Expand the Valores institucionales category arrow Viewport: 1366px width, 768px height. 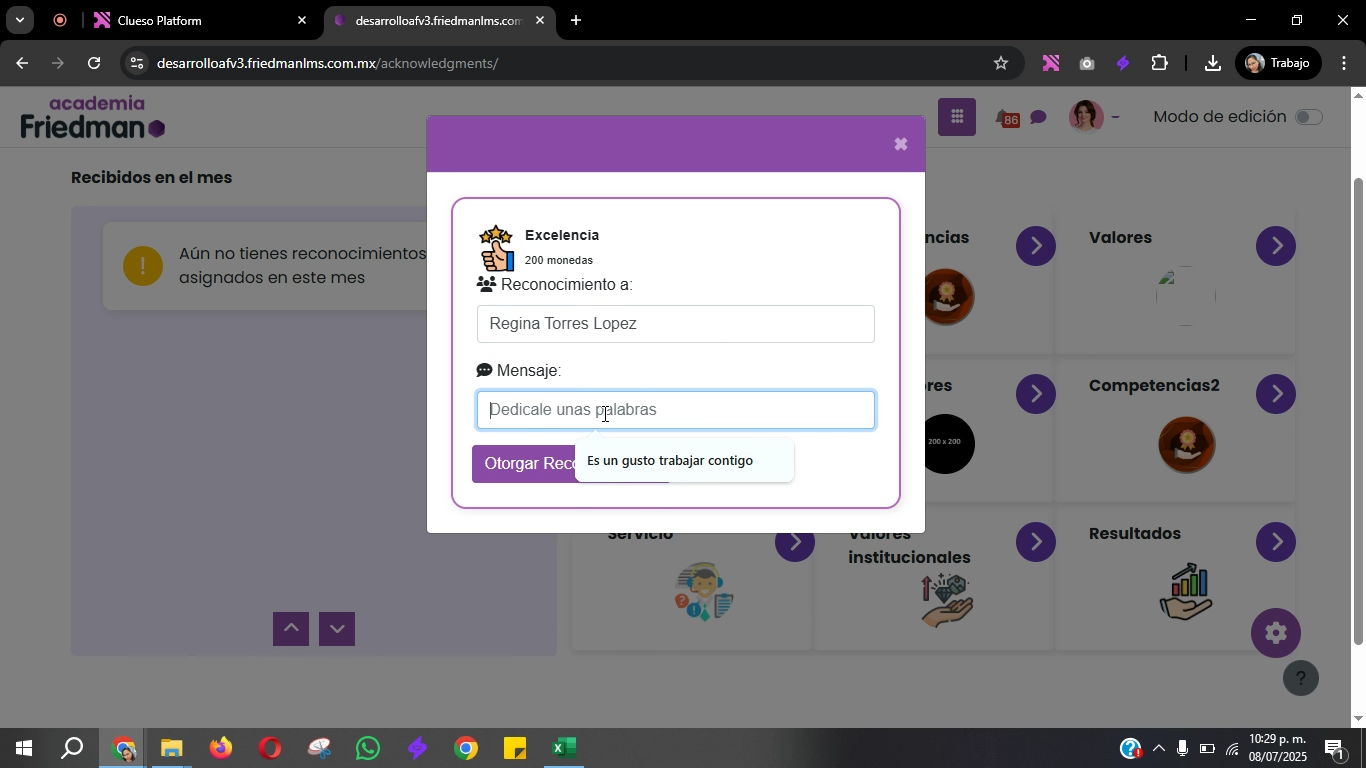[1036, 542]
